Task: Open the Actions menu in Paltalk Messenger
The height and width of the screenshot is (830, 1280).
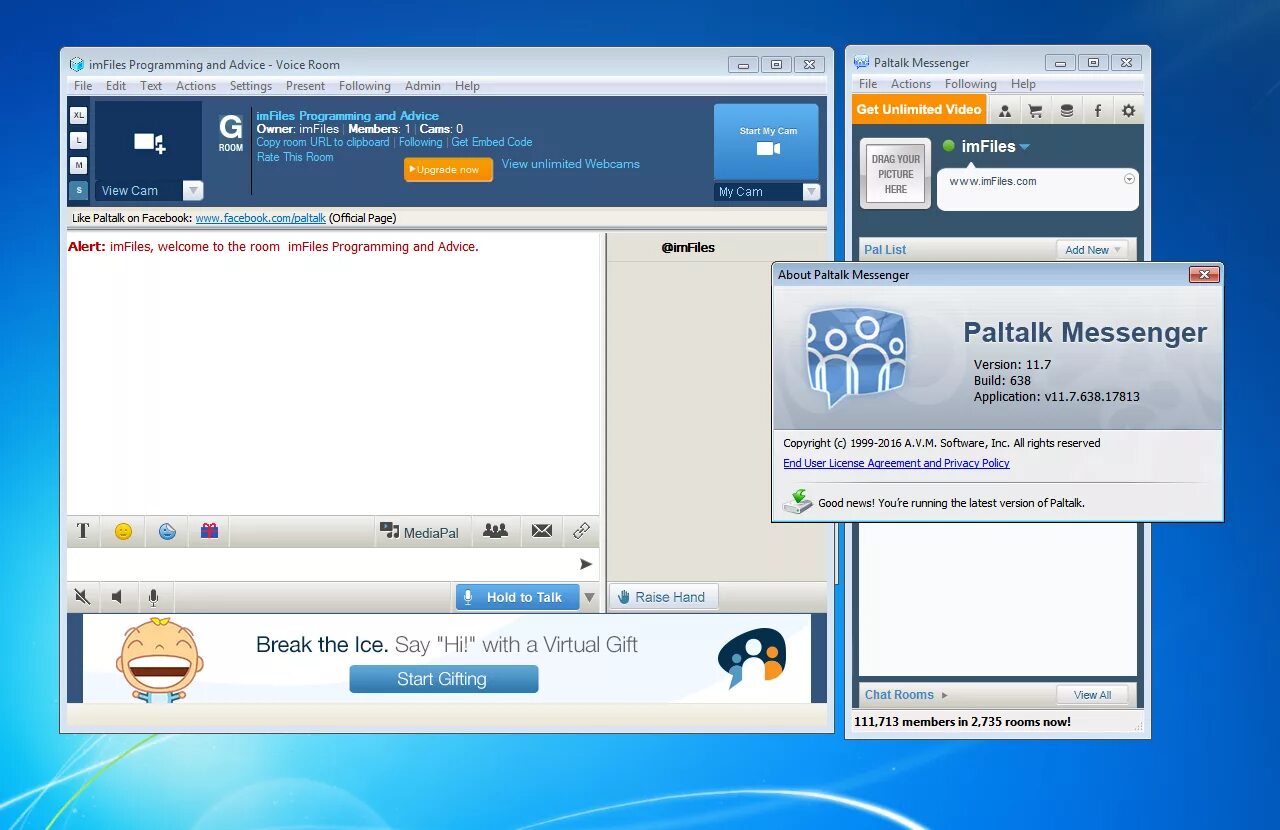Action: click(x=911, y=84)
